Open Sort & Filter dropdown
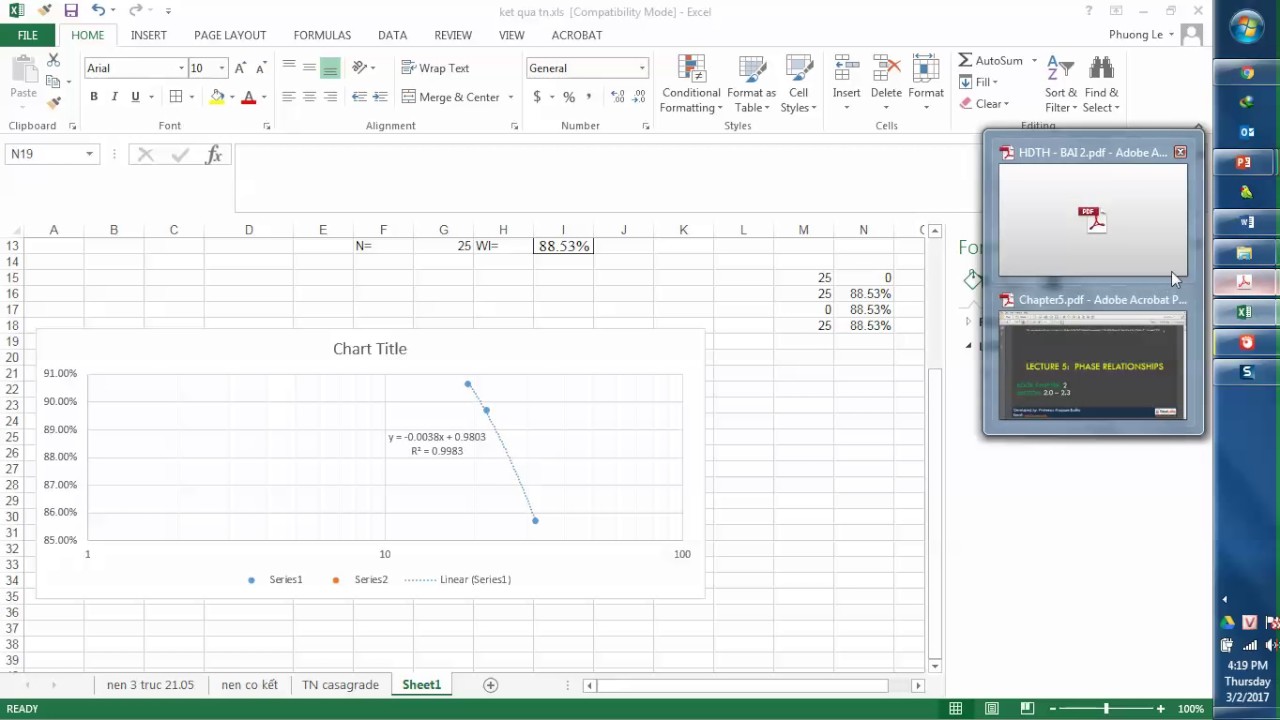 click(1061, 84)
